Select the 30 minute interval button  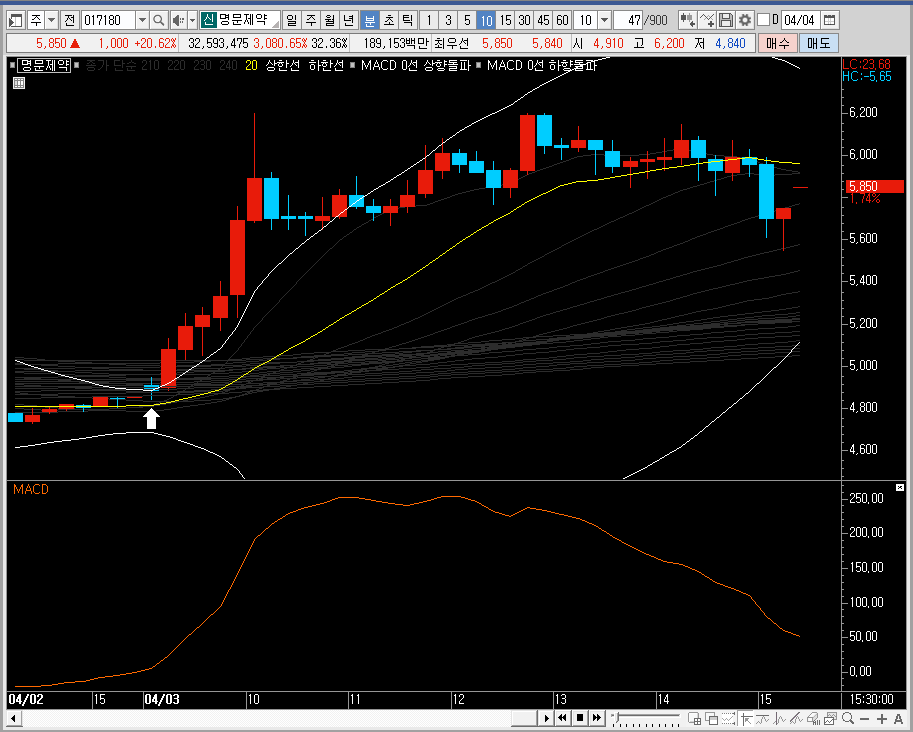point(524,20)
